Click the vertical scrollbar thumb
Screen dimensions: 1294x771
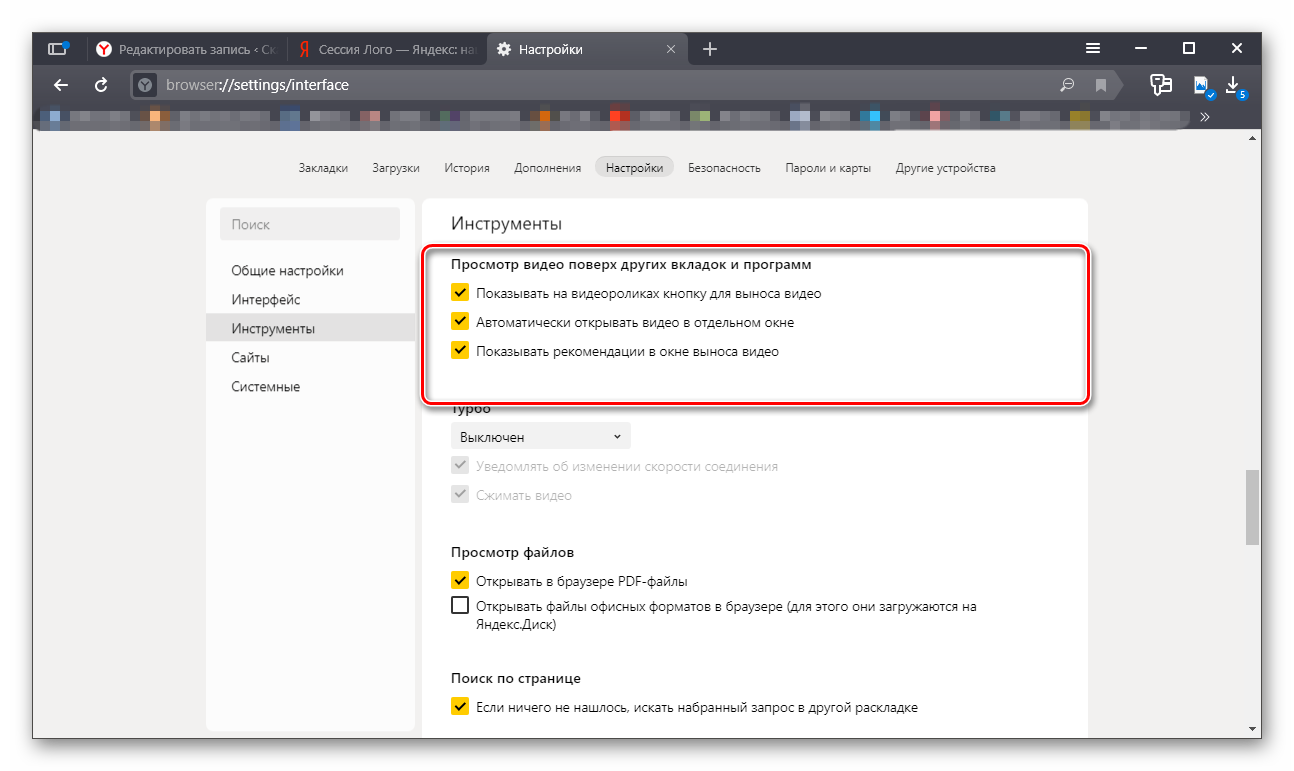(x=1253, y=507)
